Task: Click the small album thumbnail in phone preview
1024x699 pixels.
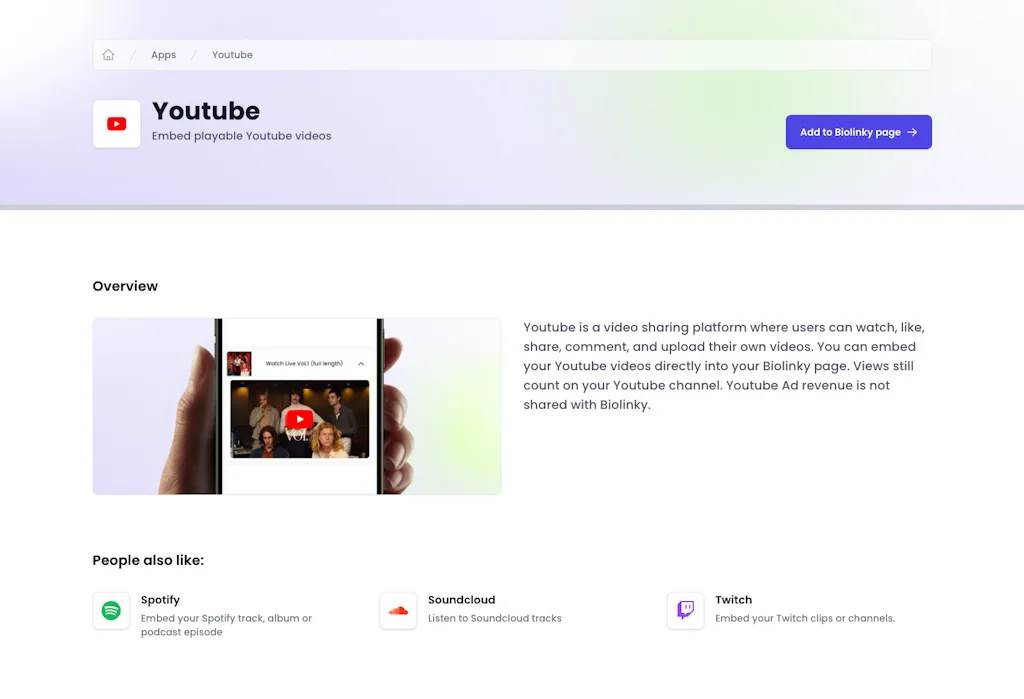Action: click(x=239, y=363)
